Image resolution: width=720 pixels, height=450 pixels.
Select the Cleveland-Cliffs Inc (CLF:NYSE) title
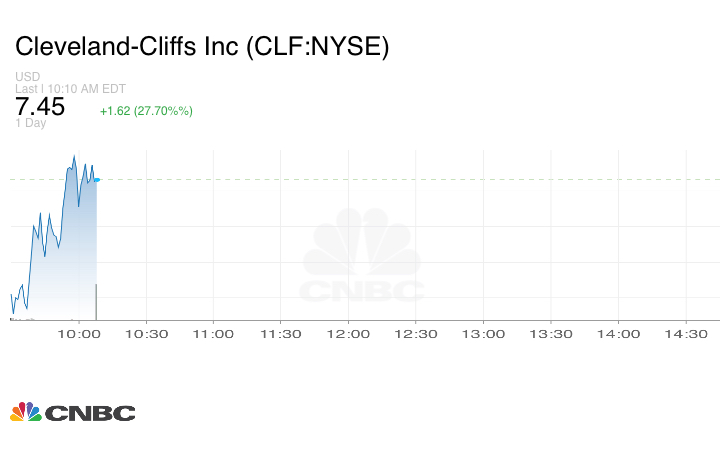tap(201, 47)
